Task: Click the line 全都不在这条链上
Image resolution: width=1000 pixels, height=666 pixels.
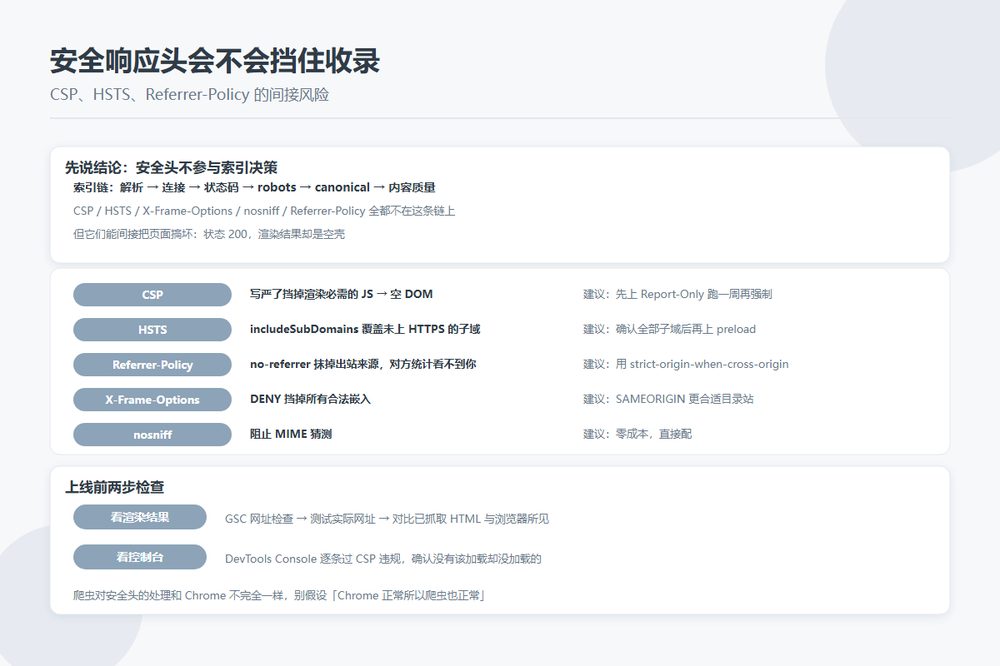Action: [x=264, y=211]
